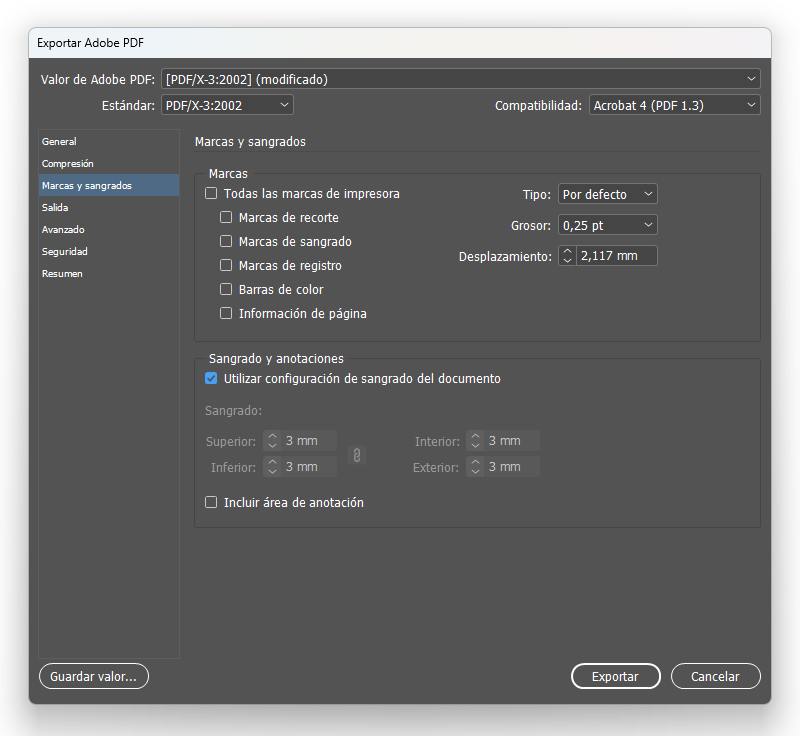Click the Marcas y sangrados panel heading
Screen dimensions: 800x736
coord(250,142)
